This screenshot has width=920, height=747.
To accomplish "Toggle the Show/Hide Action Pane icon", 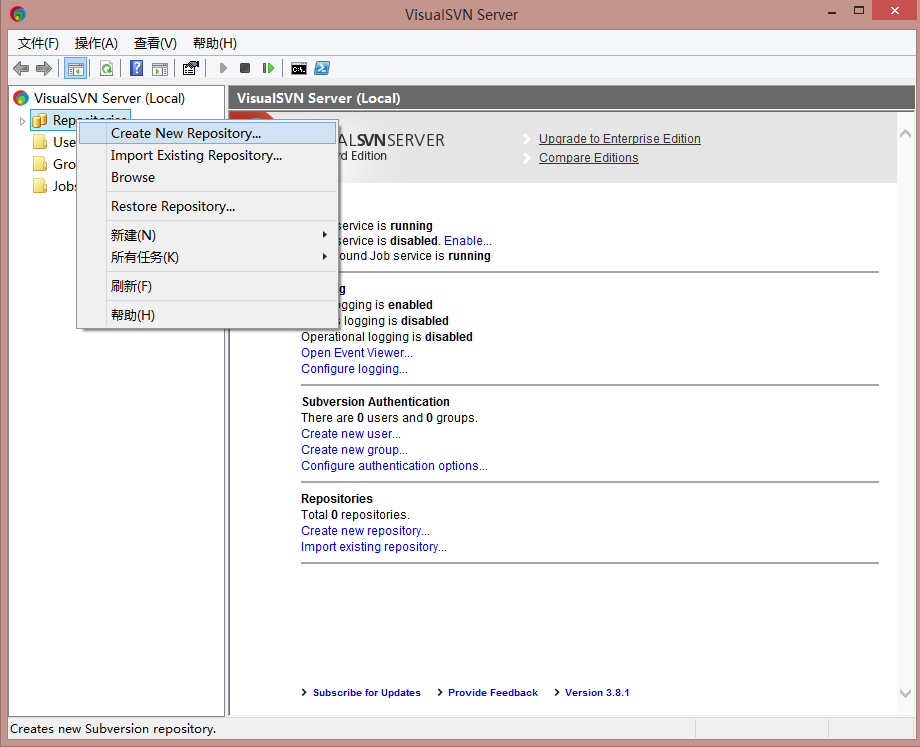I will (160, 69).
